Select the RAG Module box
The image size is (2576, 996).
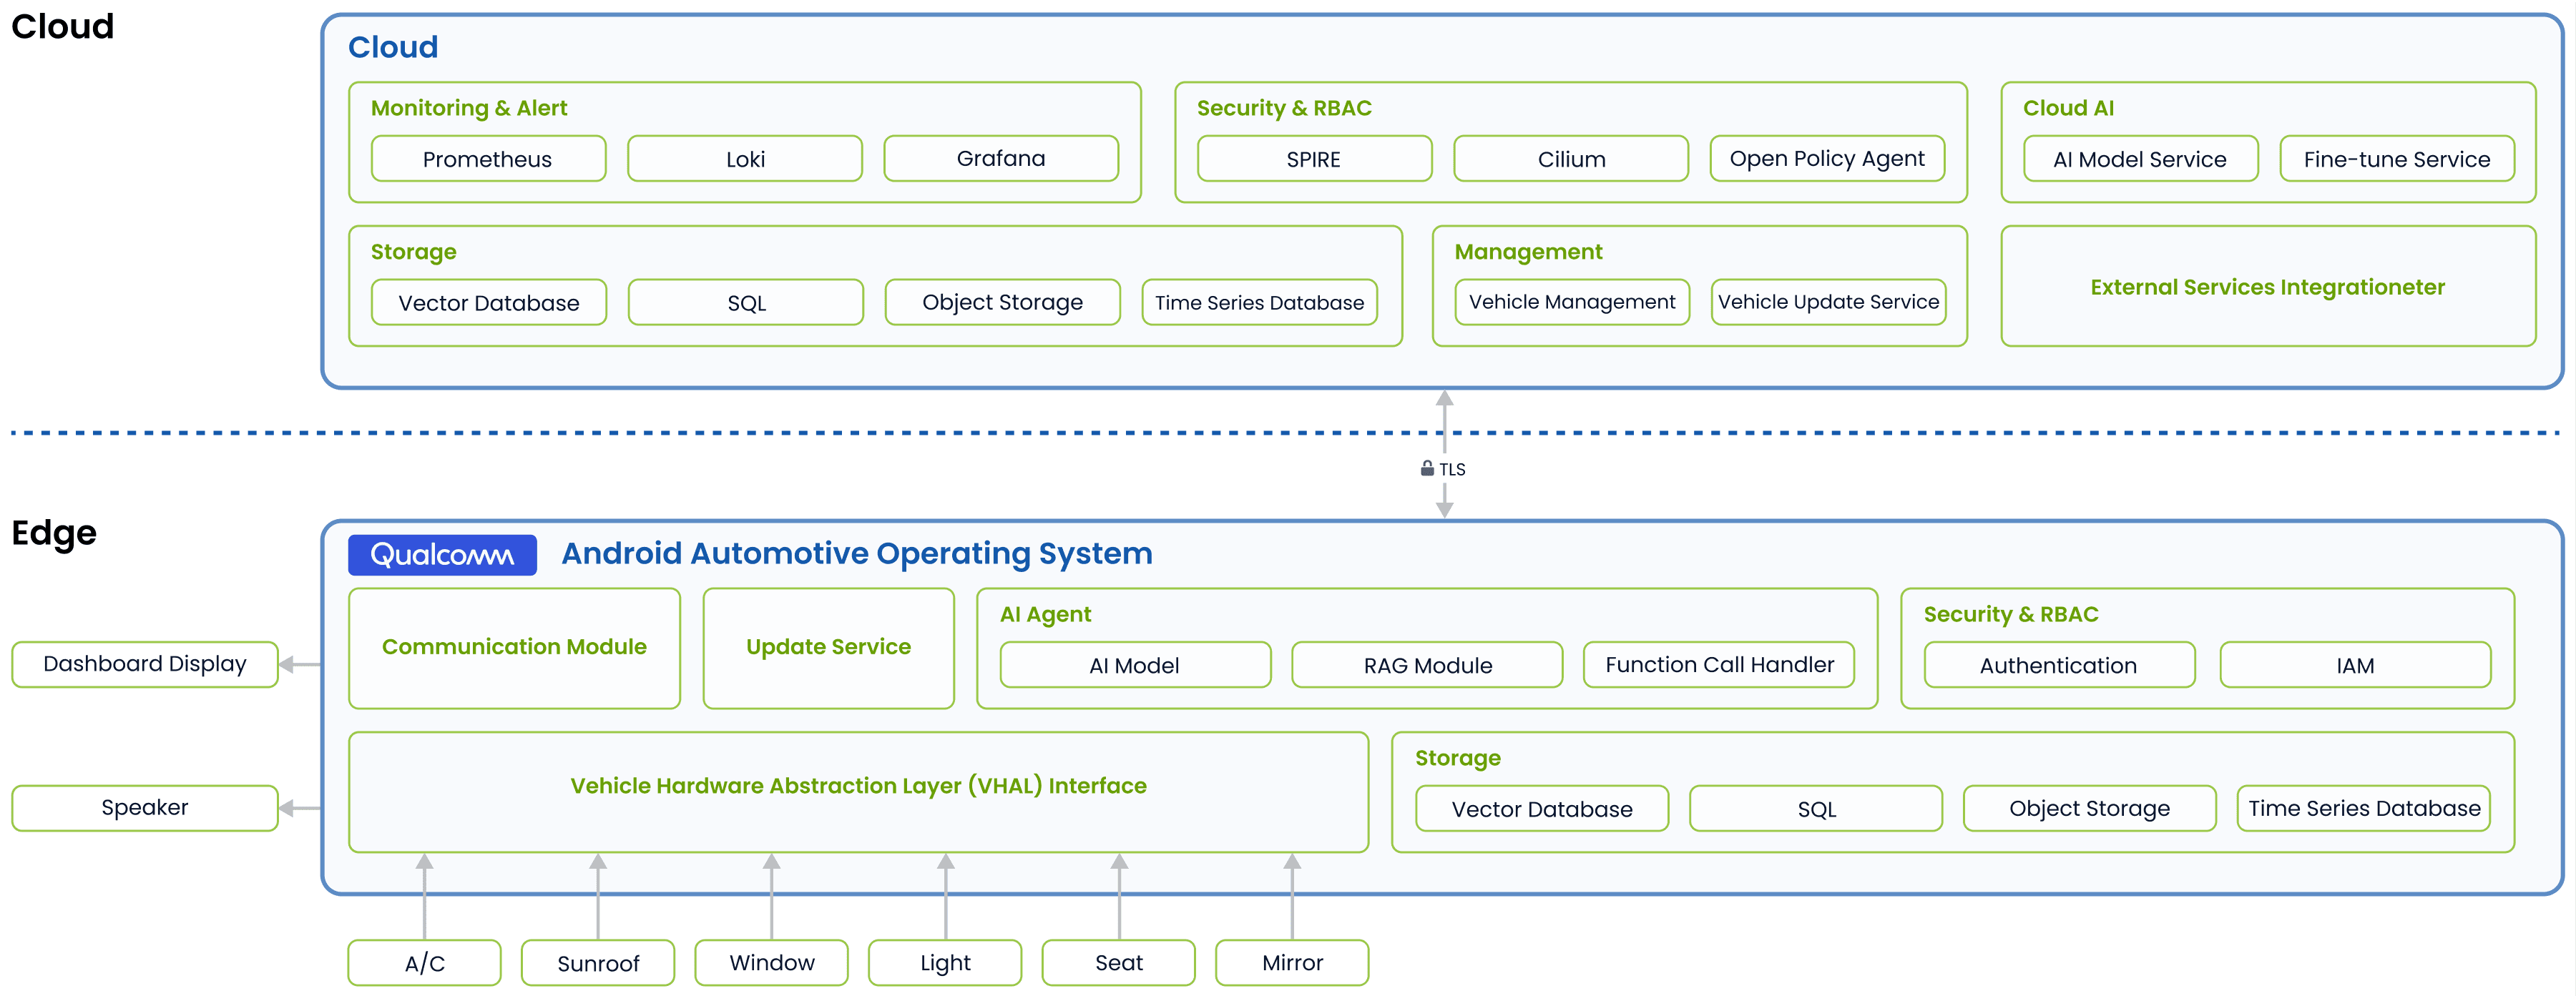[1427, 665]
